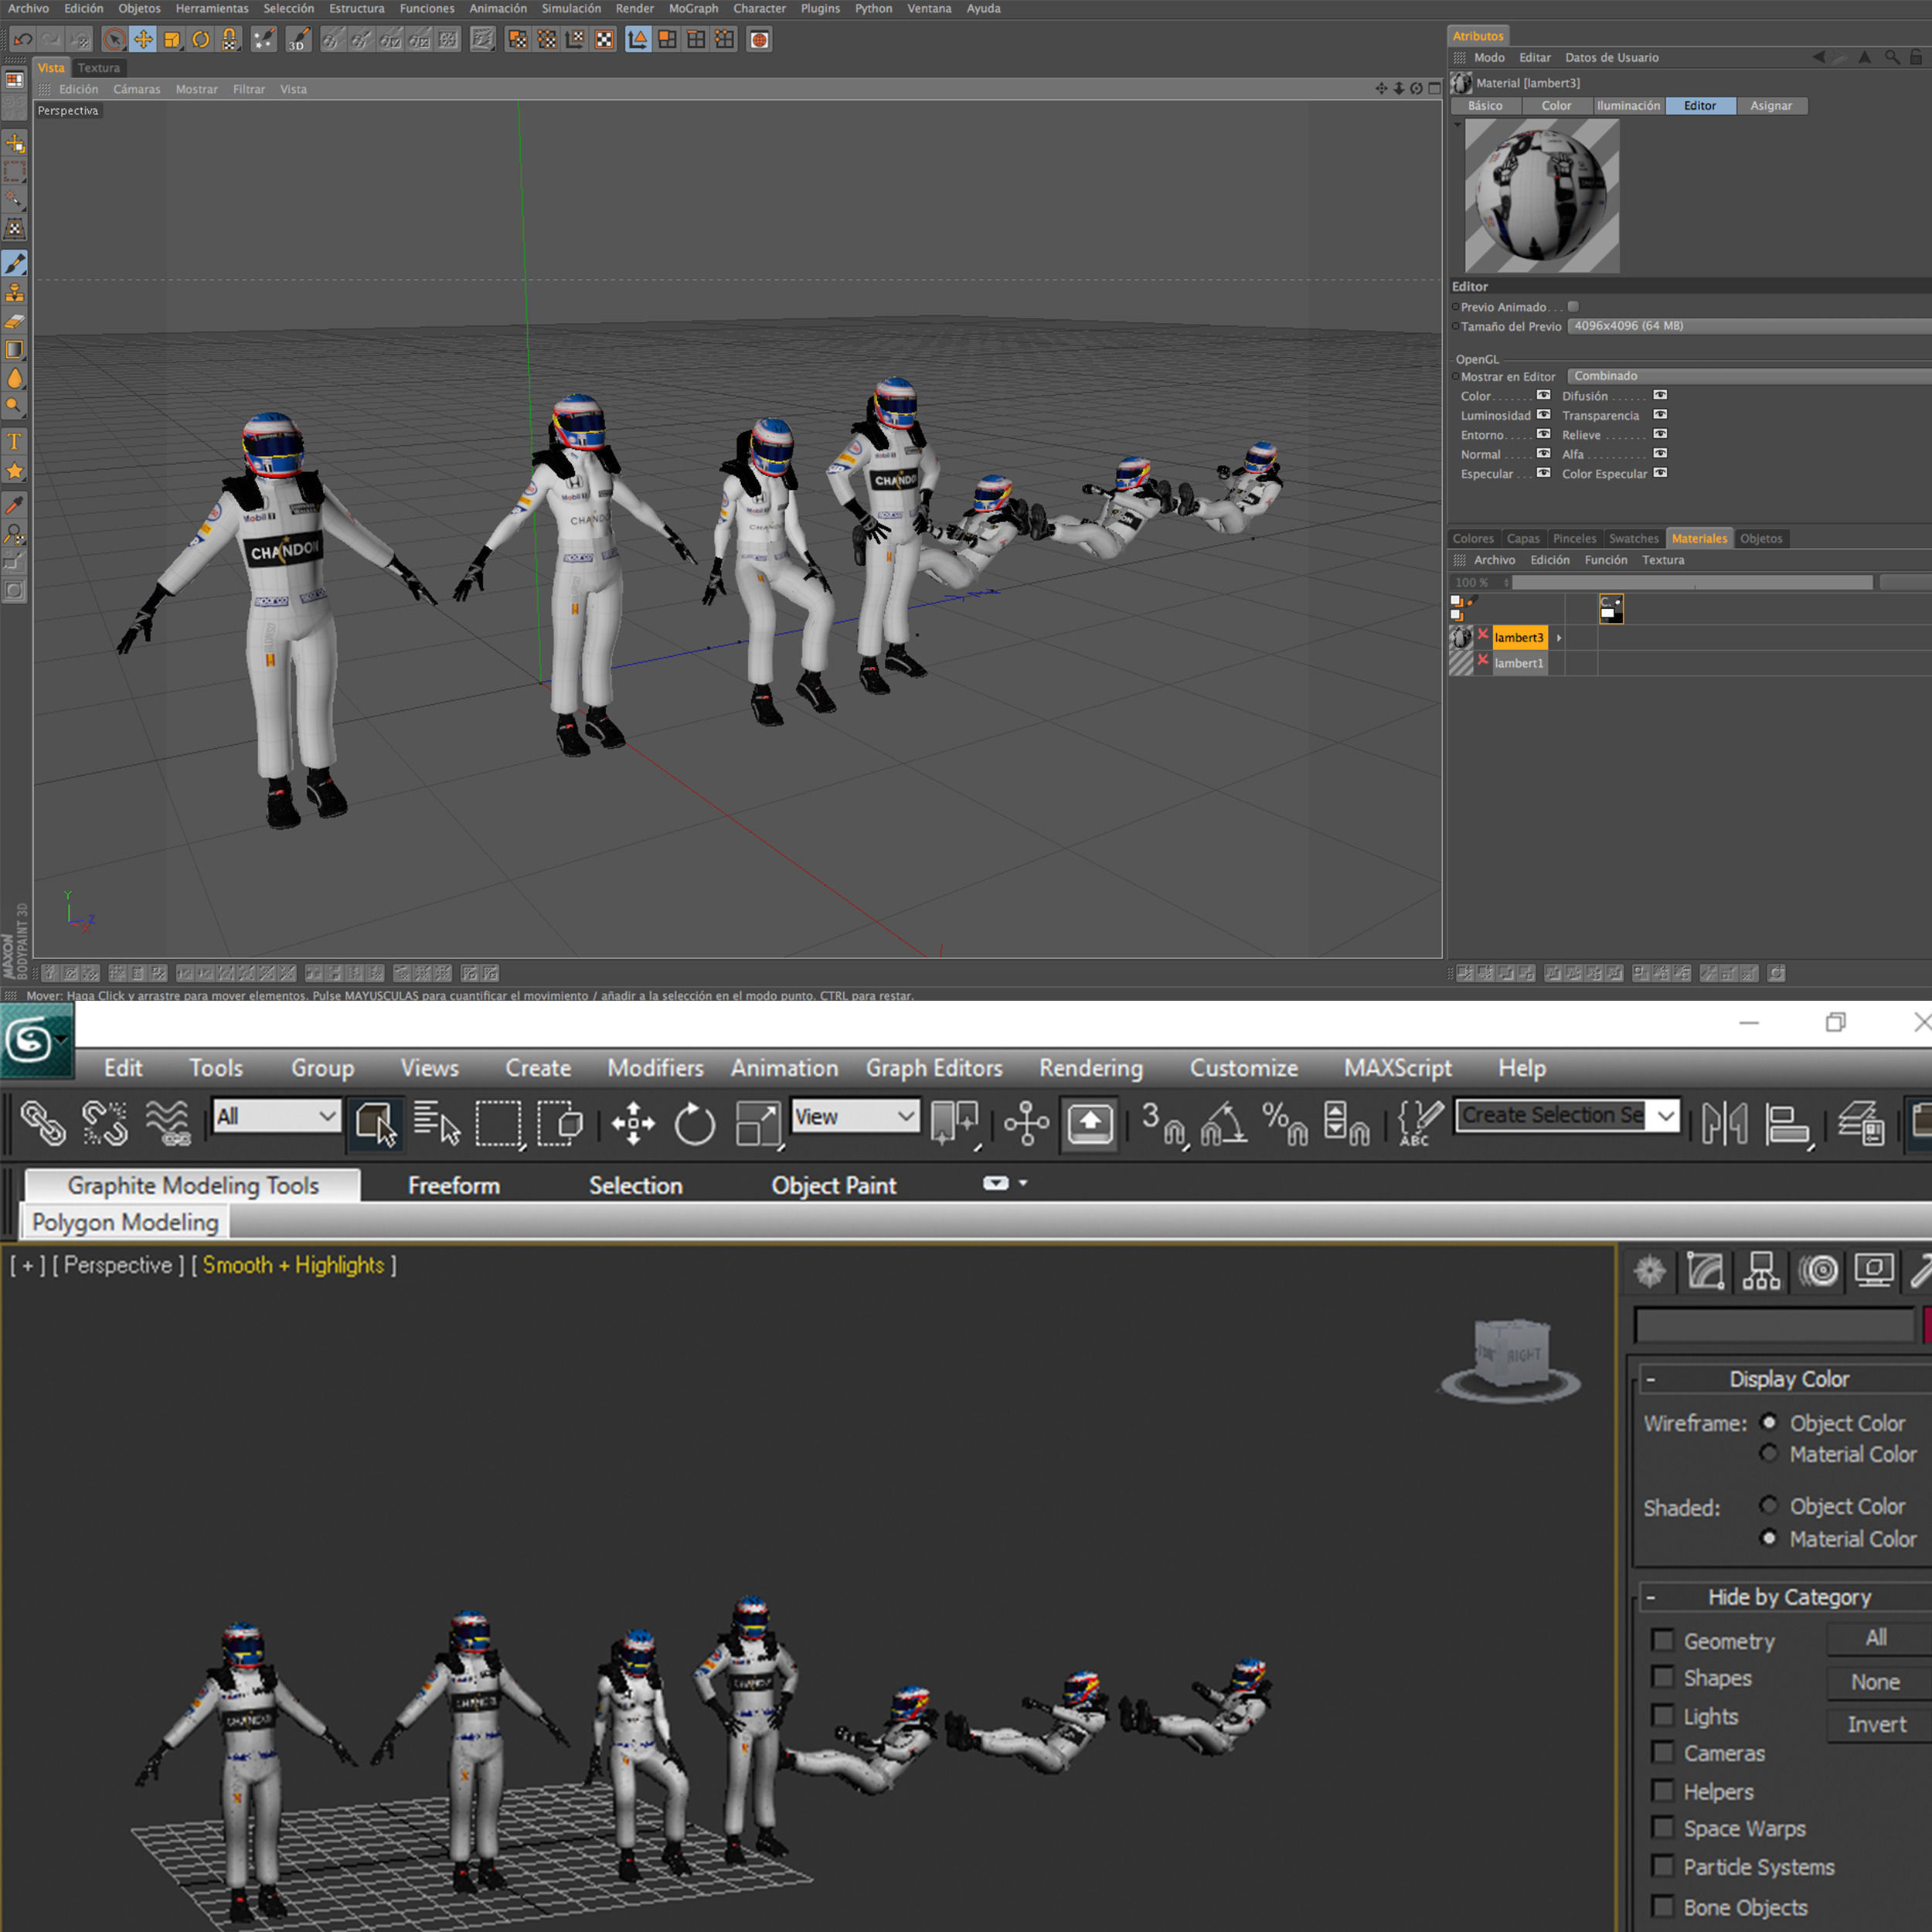
Task: Select the Move tool in 3ds Max toolbar
Action: [633, 1123]
